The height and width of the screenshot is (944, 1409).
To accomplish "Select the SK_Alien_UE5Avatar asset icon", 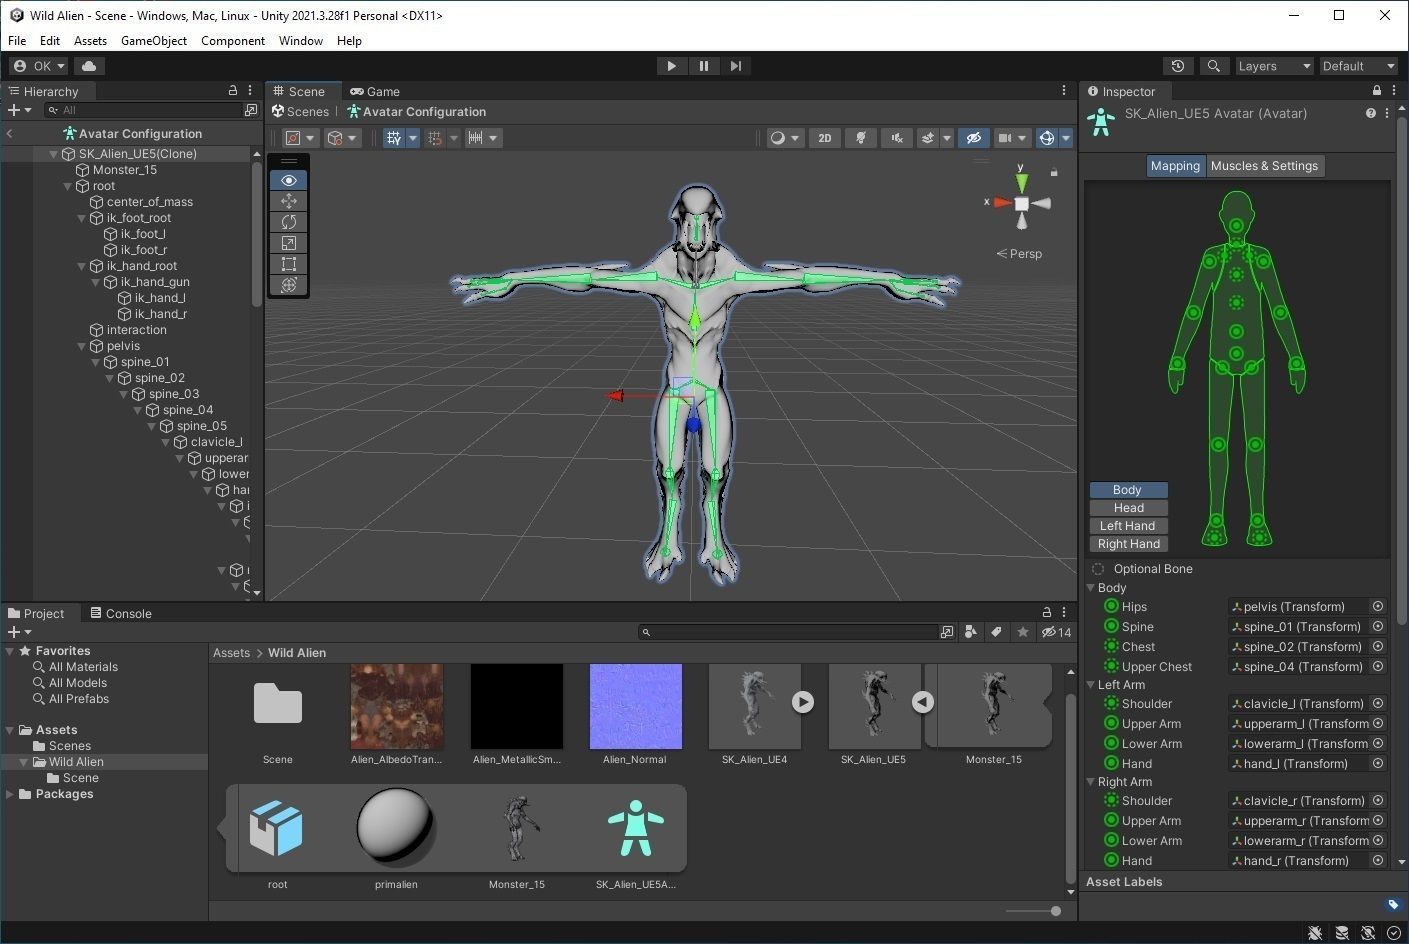I will pos(635,828).
